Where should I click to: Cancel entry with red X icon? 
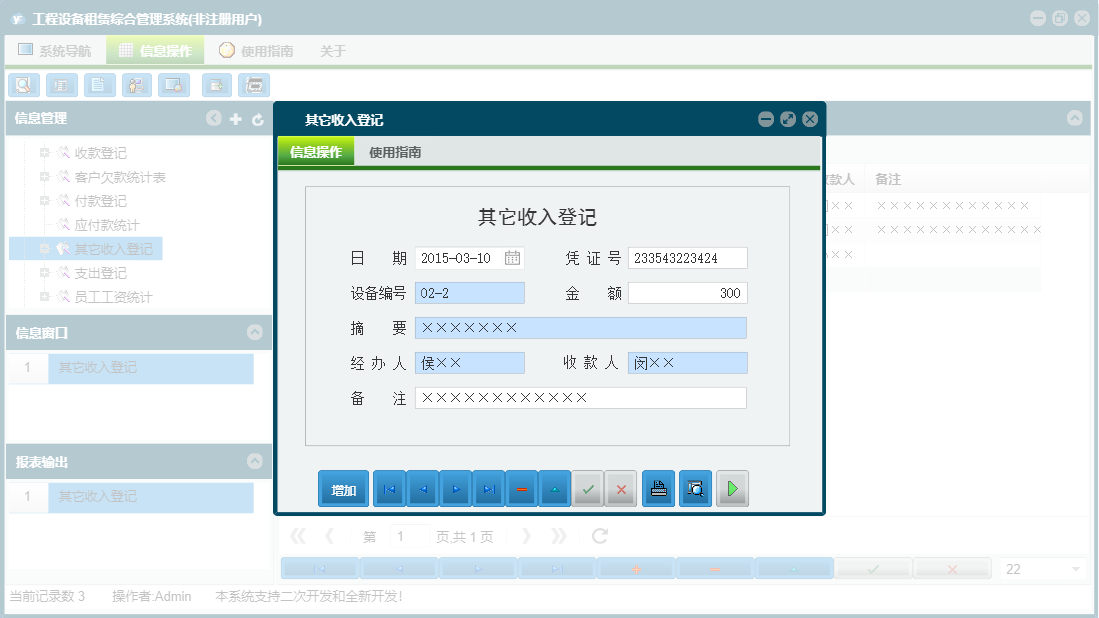[621, 488]
